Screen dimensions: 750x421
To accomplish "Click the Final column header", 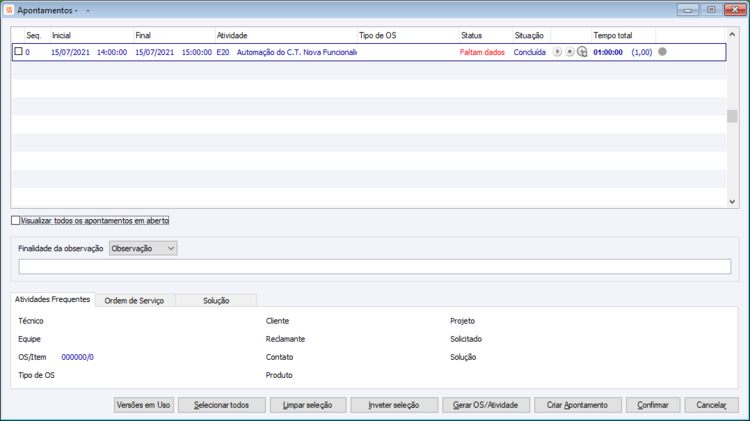I will (x=175, y=35).
